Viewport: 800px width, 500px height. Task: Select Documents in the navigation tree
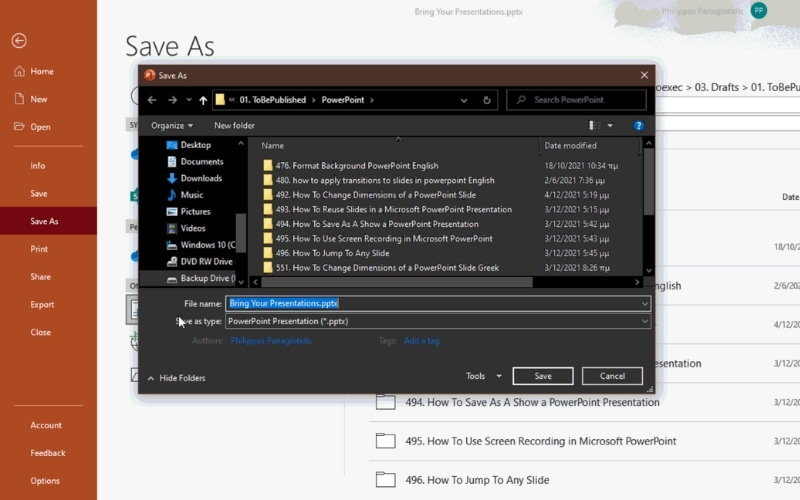point(202,162)
